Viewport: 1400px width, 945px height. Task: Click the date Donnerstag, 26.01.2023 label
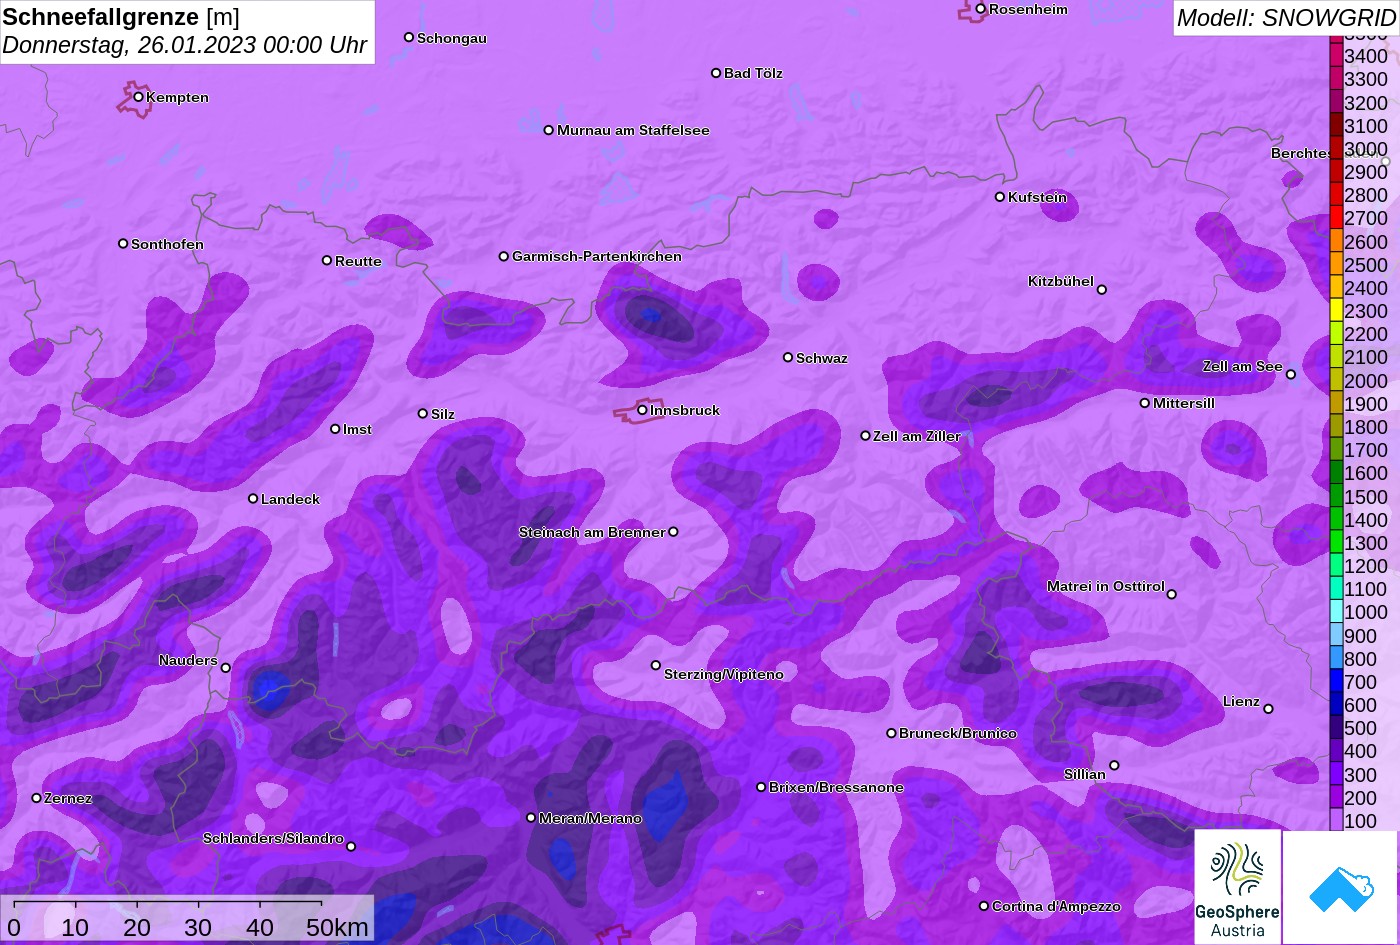(x=184, y=46)
